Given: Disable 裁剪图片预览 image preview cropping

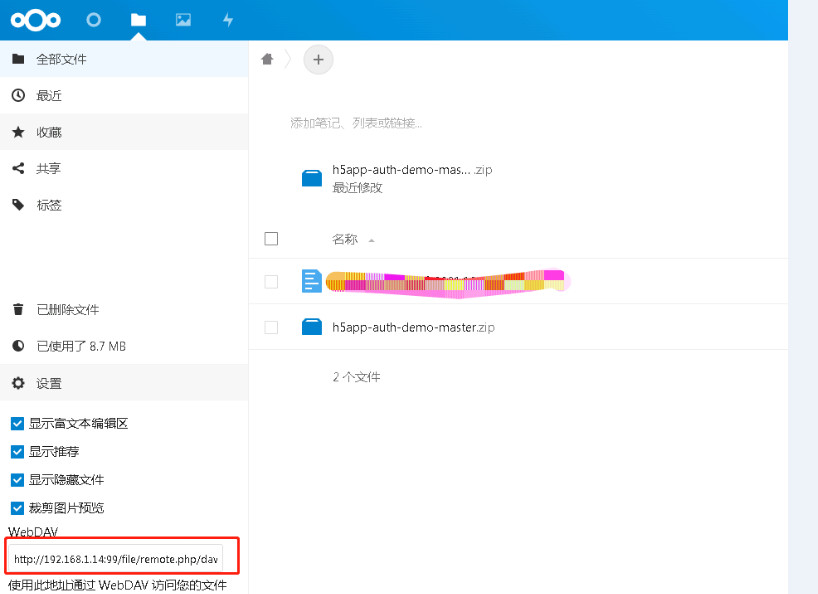Looking at the screenshot, I should (x=17, y=507).
